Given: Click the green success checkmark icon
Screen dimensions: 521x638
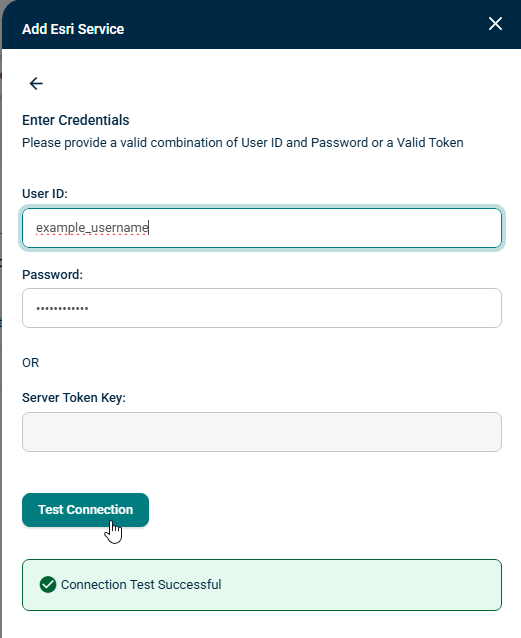Looking at the screenshot, I should coord(48,585).
